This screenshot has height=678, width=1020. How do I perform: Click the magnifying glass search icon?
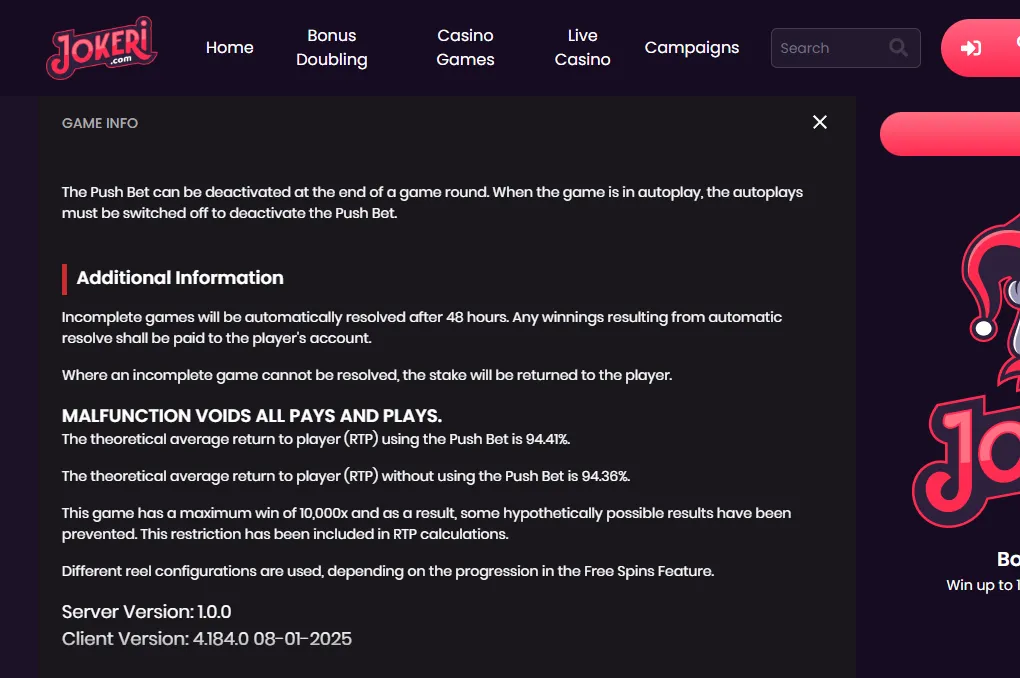tap(898, 47)
